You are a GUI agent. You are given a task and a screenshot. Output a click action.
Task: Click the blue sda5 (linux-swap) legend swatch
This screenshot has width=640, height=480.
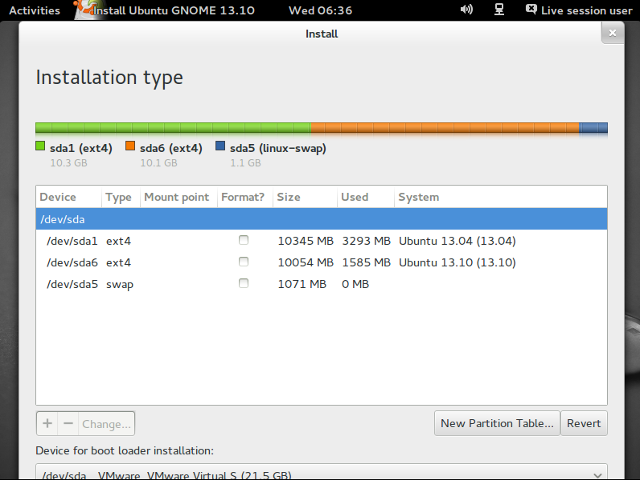[220, 146]
